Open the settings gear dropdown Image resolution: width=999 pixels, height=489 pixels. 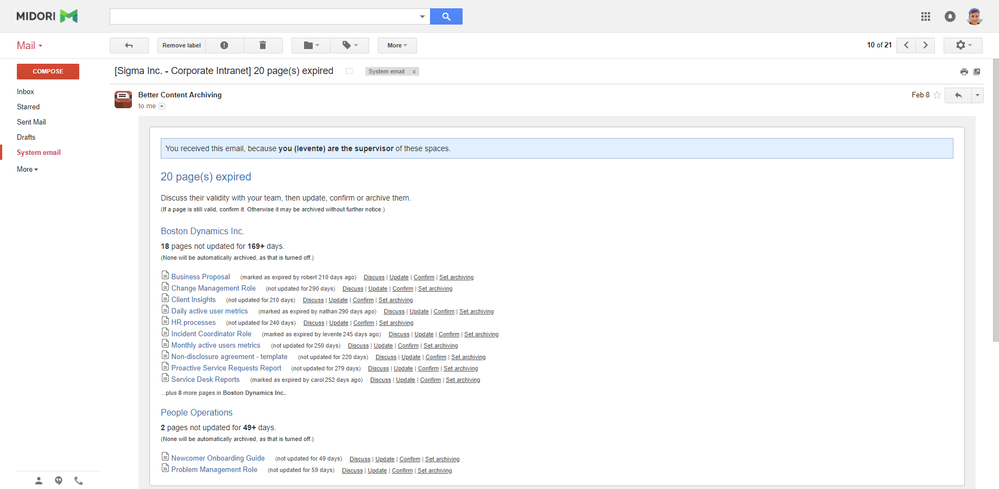[x=961, y=45]
